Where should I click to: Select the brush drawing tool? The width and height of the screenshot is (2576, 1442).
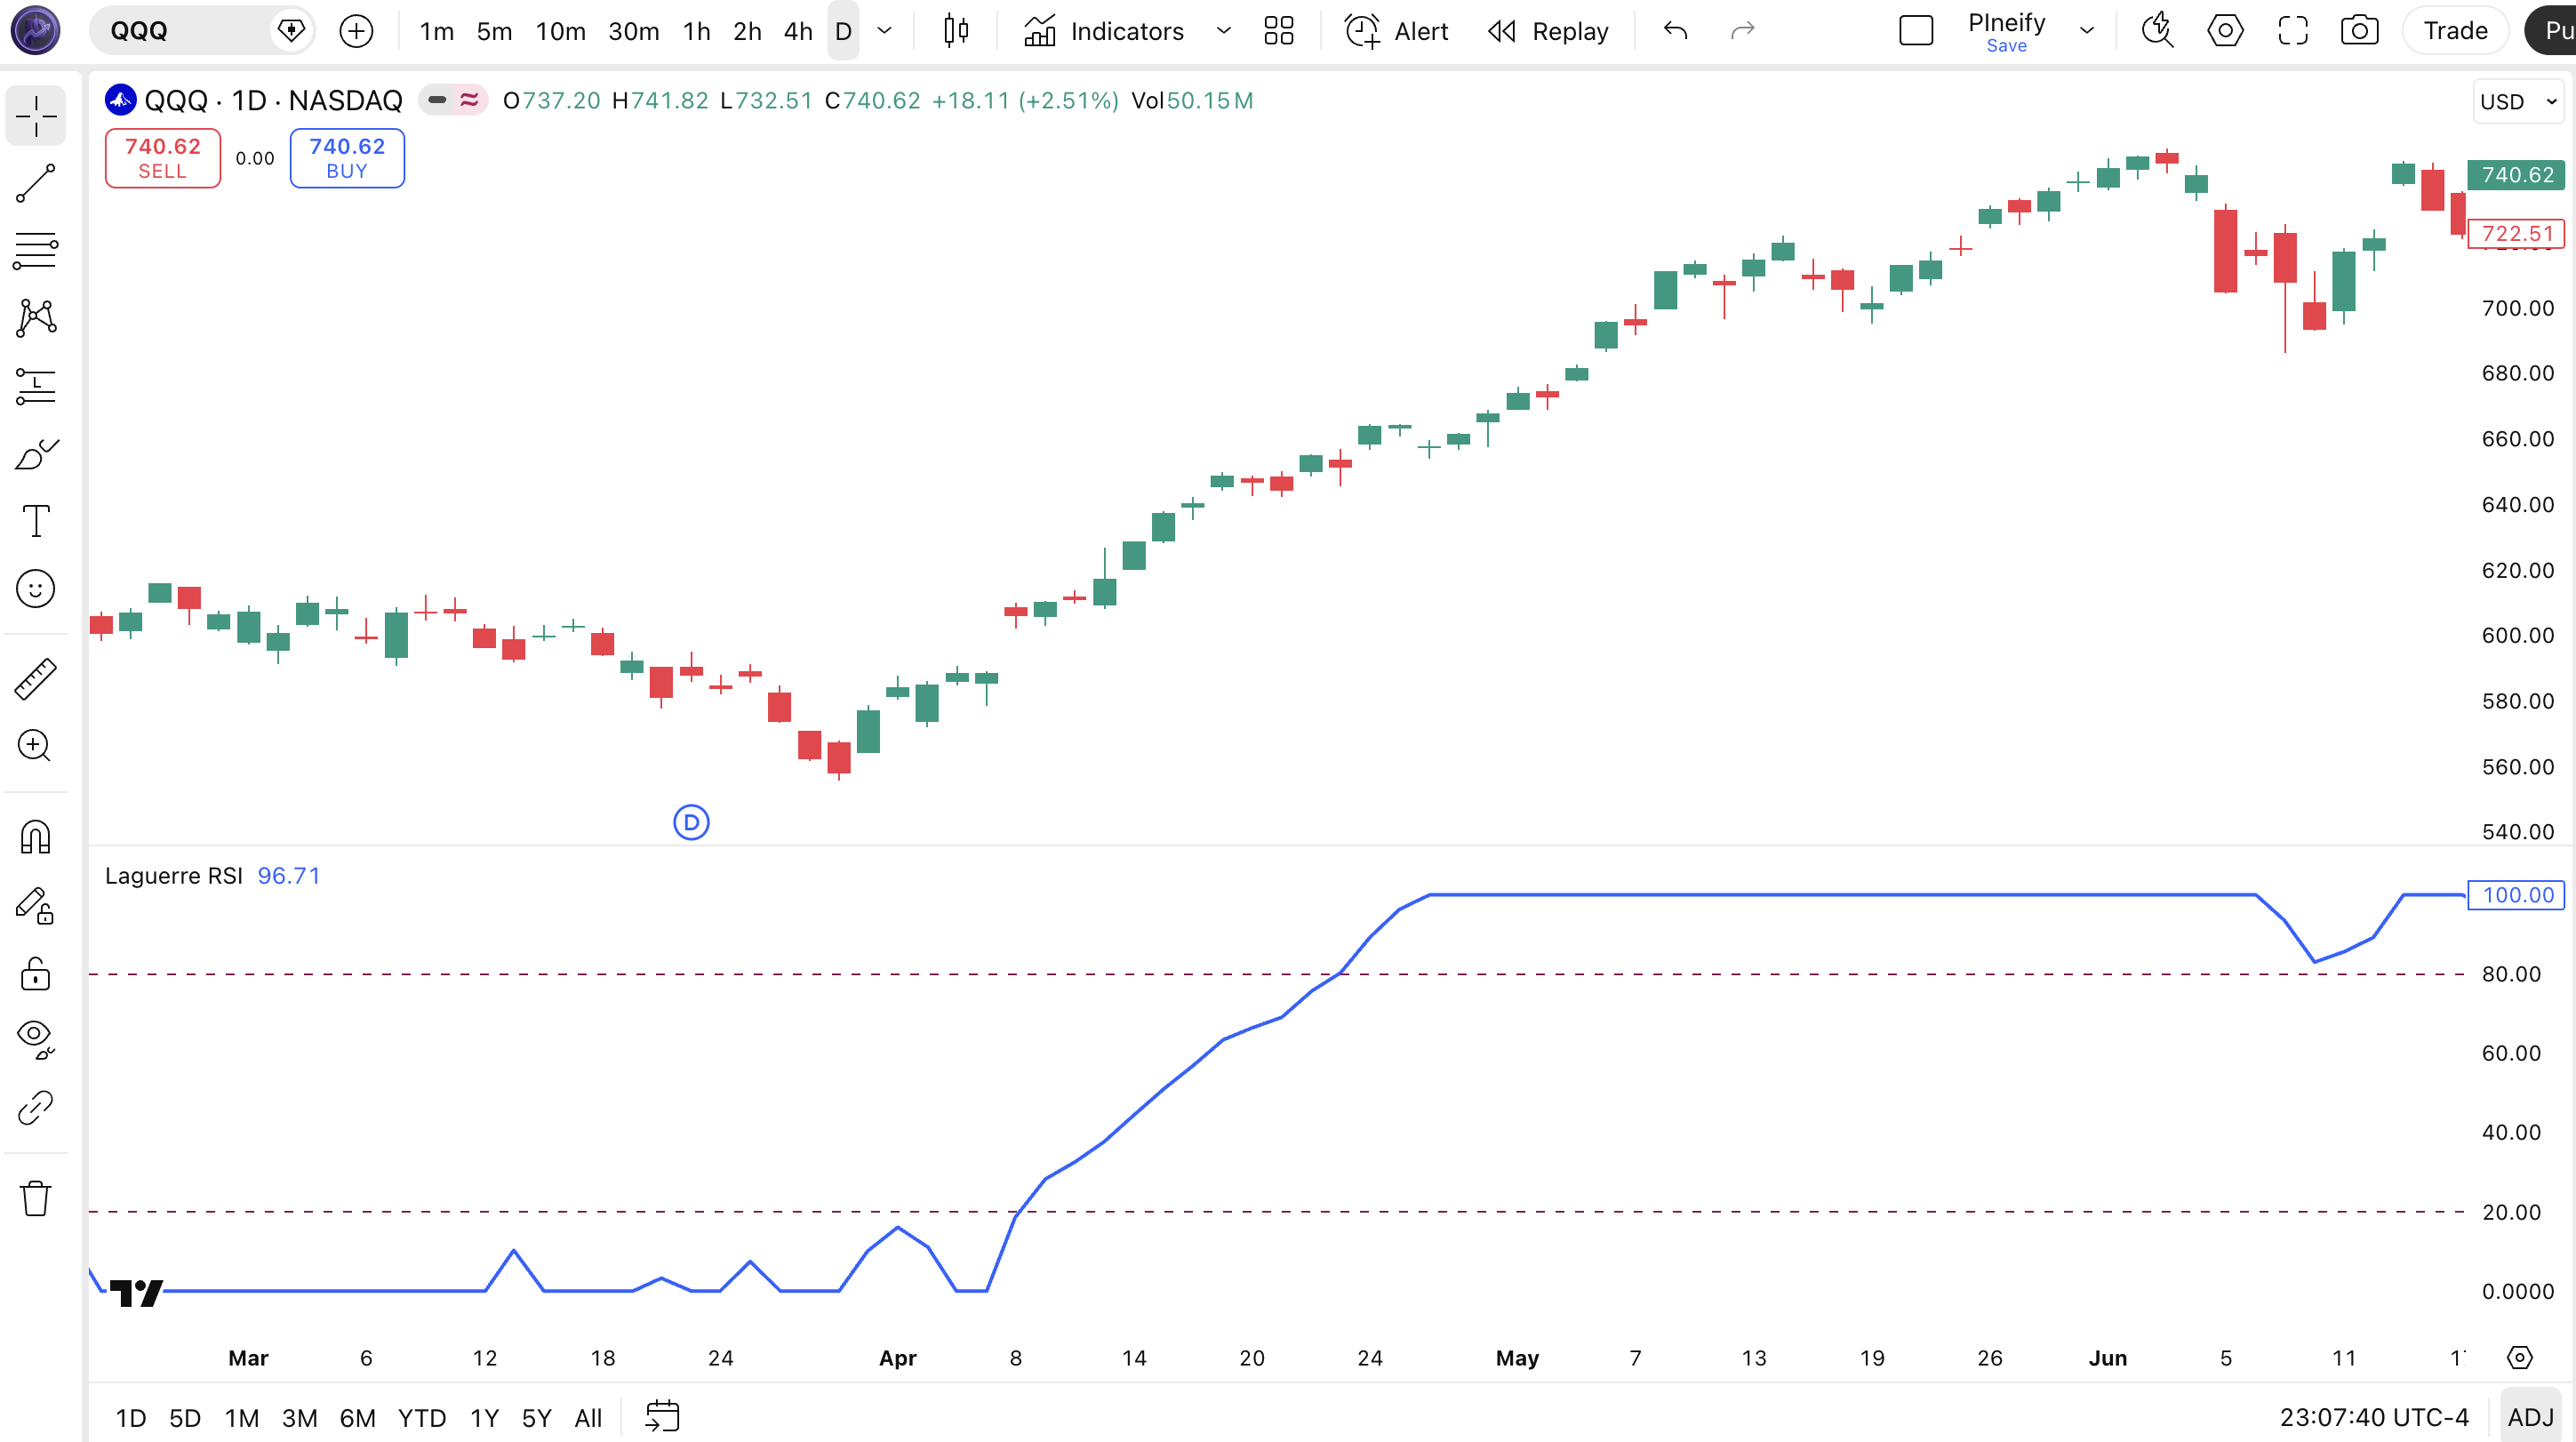point(36,454)
